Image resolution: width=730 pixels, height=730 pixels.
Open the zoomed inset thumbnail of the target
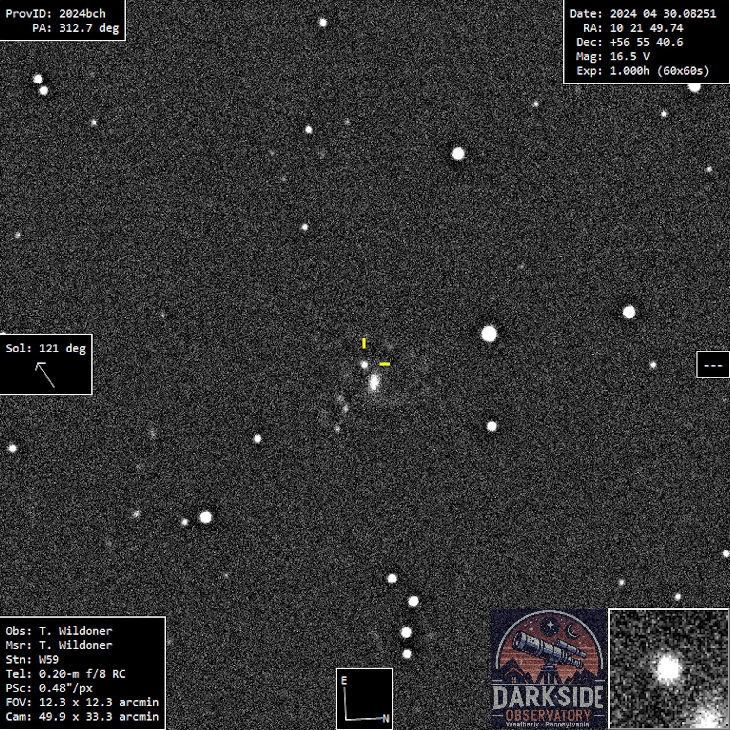(x=668, y=669)
